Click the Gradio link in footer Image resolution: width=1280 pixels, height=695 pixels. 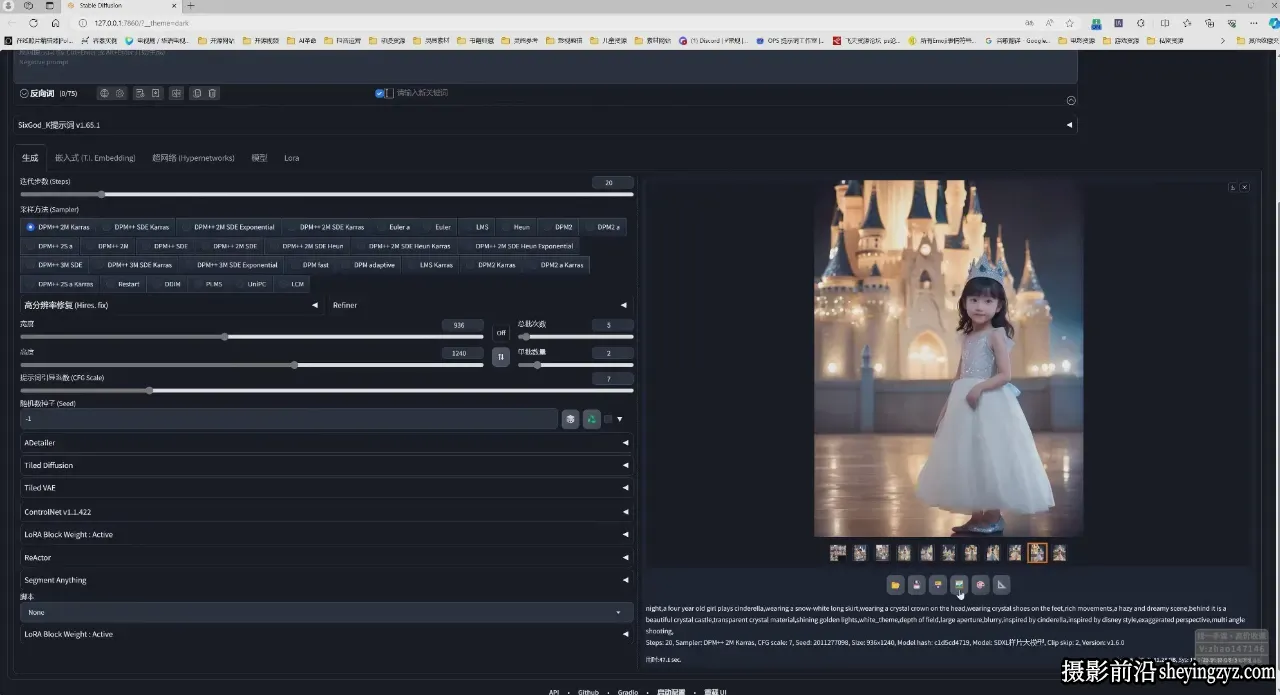click(627, 691)
